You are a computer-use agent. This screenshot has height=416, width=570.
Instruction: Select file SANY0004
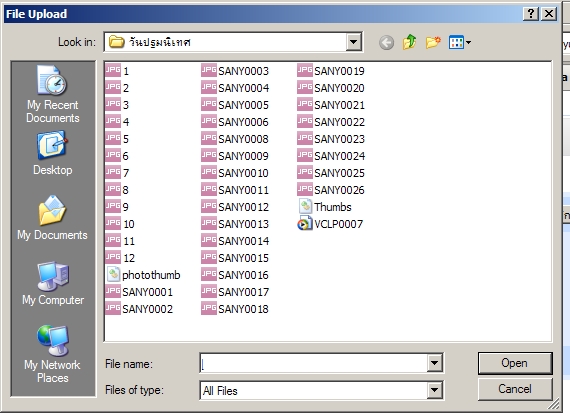[x=235, y=88]
